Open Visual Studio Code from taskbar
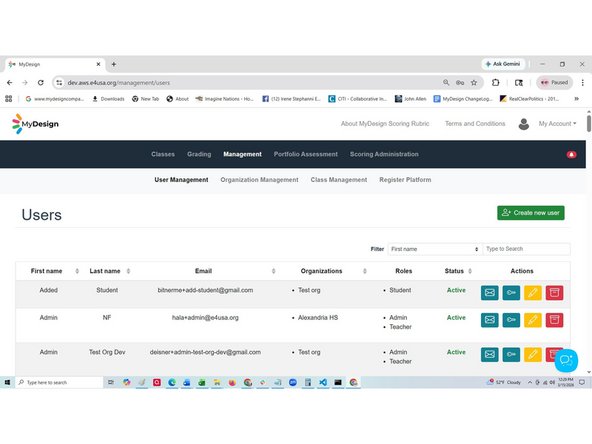The width and height of the screenshot is (592, 444). [323, 382]
